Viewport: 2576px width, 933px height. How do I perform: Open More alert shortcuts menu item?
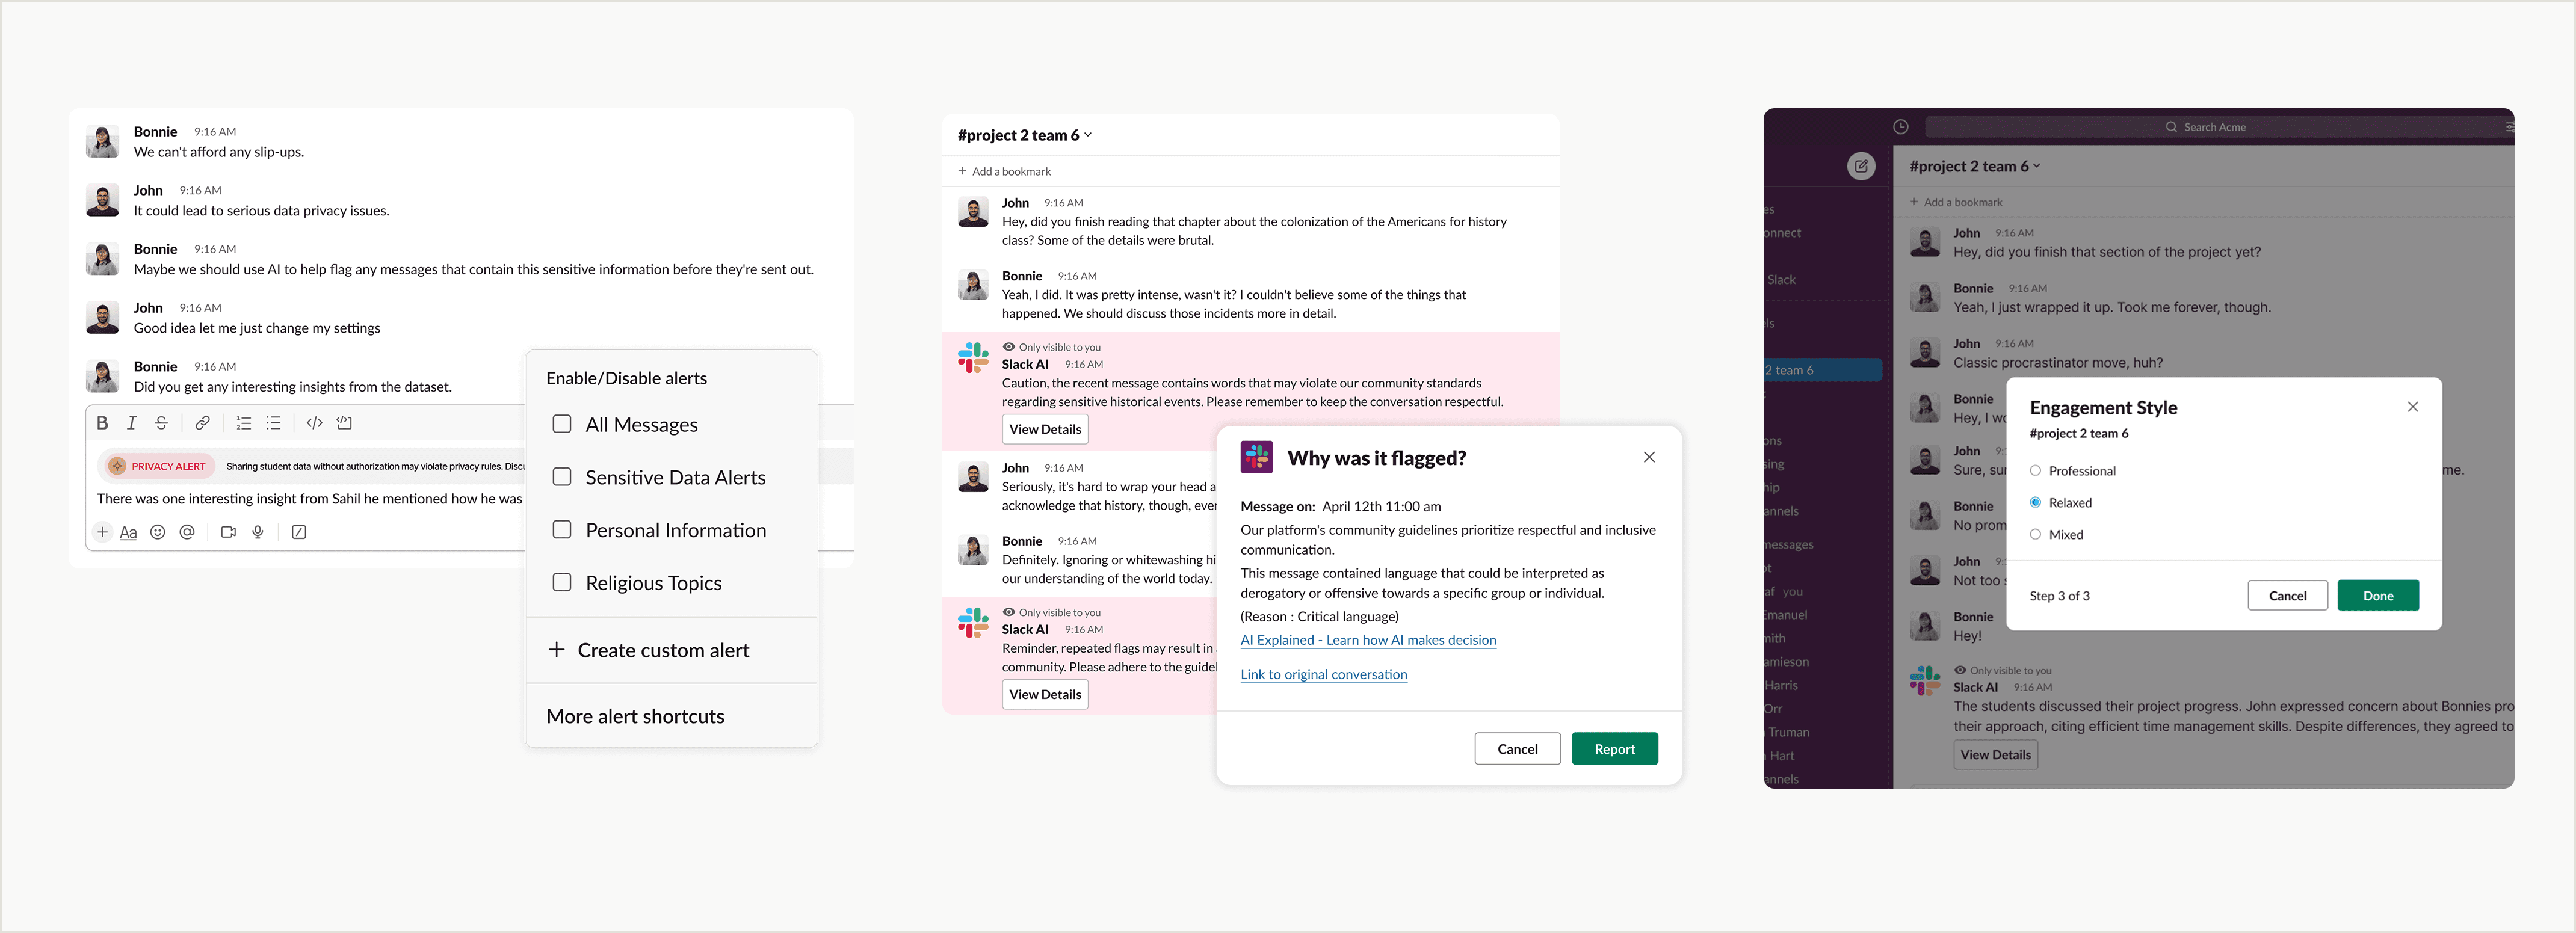pyautogui.click(x=635, y=716)
